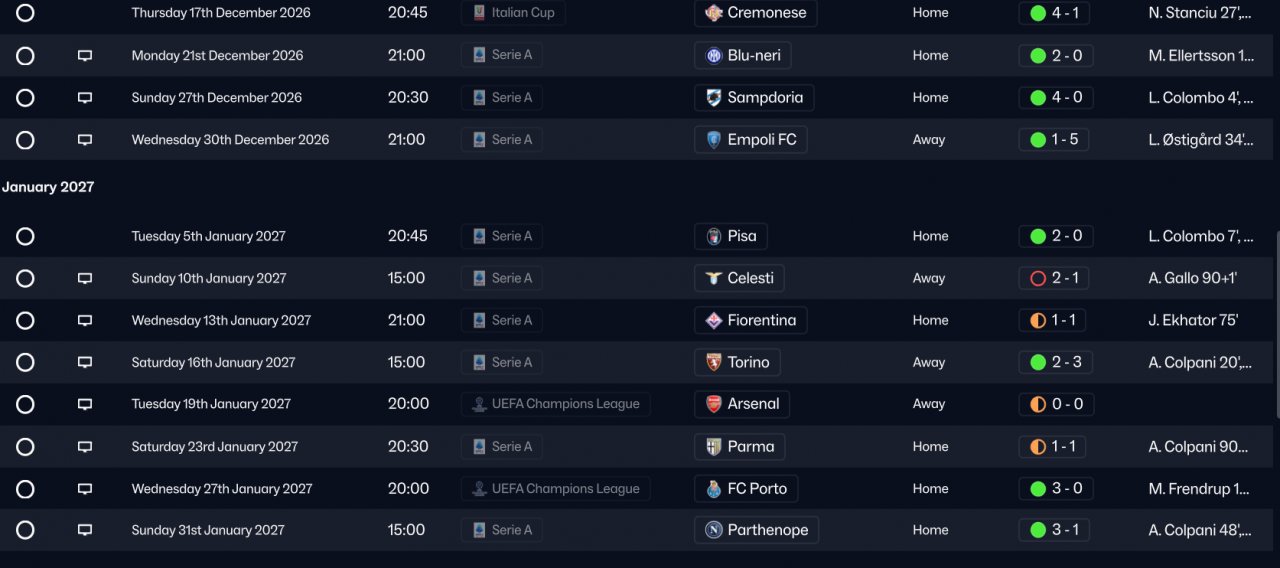This screenshot has width=1280, height=568.
Task: Click the Parthenope club badge
Action: (714, 530)
